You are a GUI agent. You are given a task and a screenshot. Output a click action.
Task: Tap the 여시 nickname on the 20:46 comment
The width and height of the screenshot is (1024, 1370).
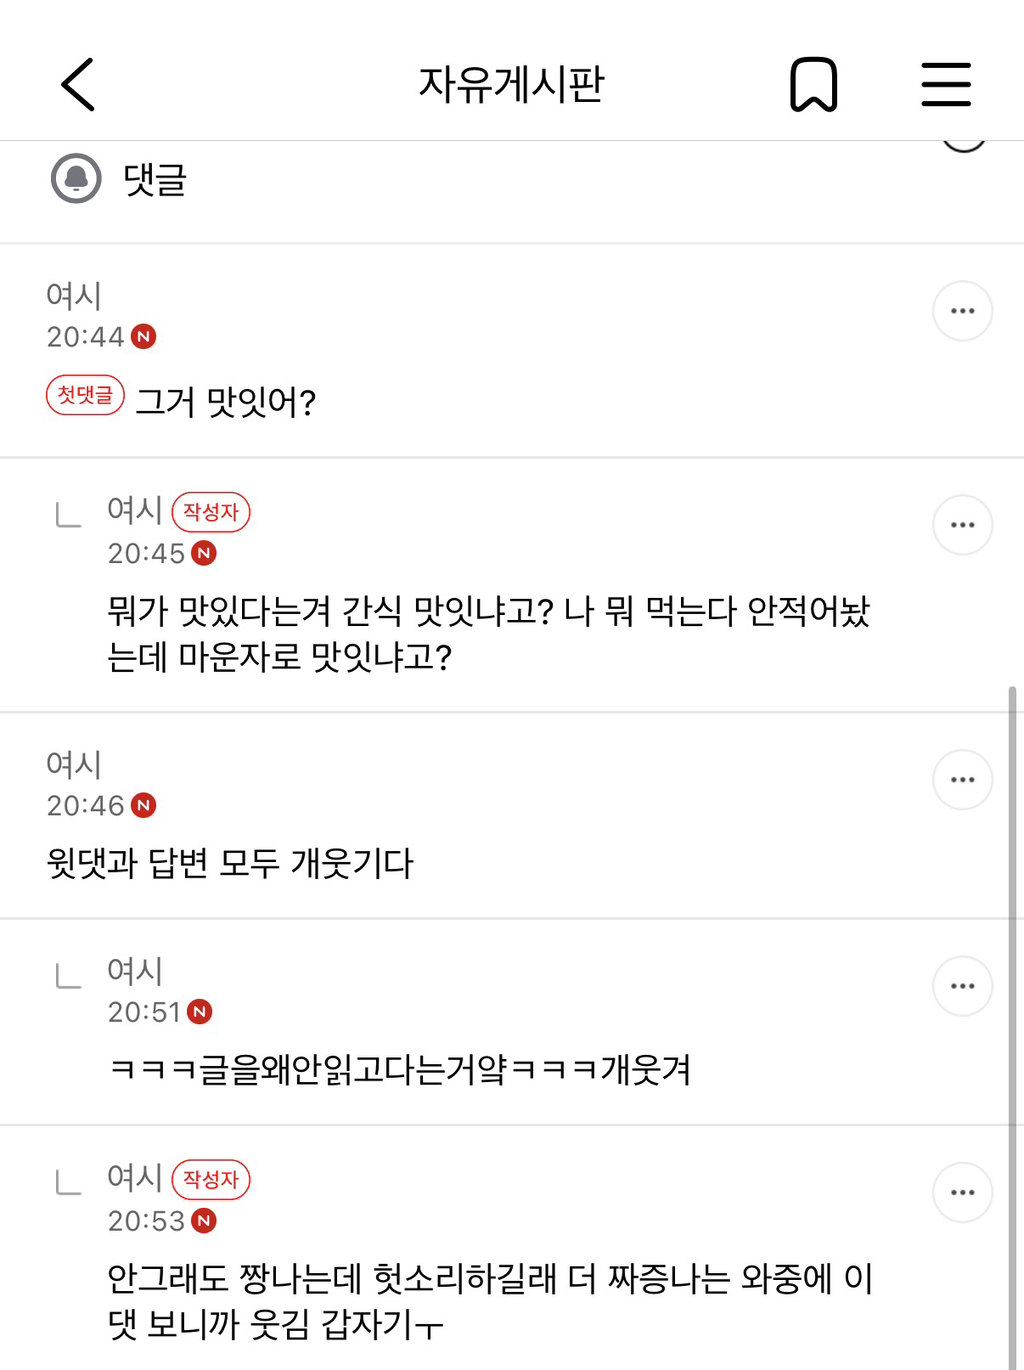(74, 764)
